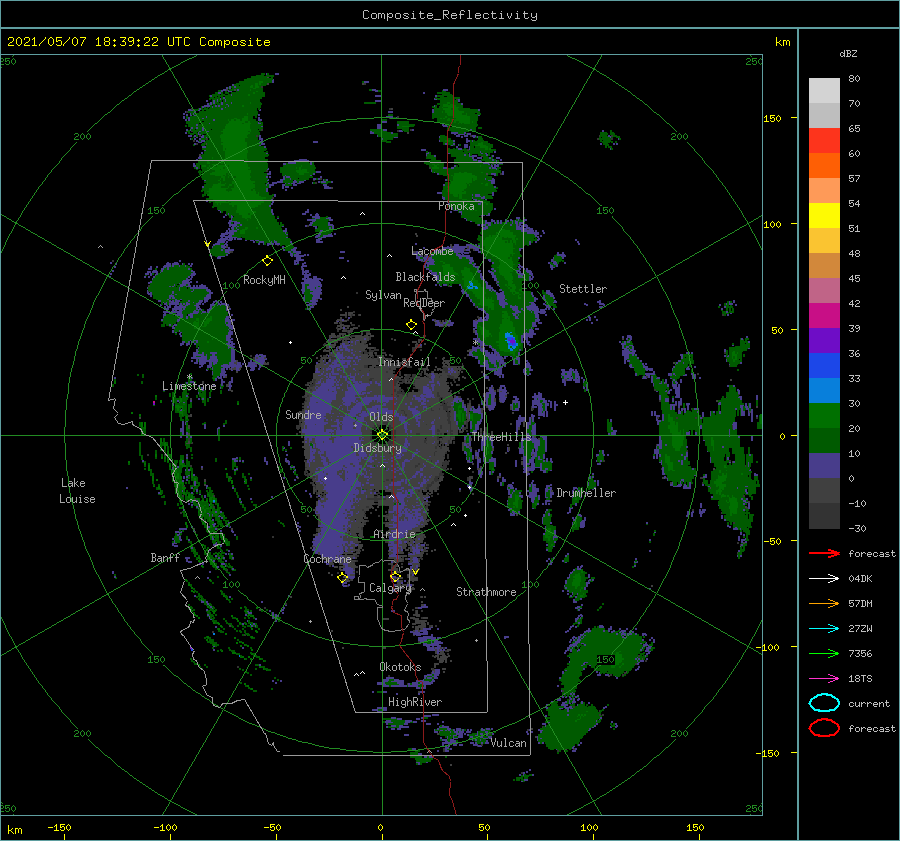Pick the yellow 54 dBZ color swatch
This screenshot has height=841, width=900.
(824, 216)
